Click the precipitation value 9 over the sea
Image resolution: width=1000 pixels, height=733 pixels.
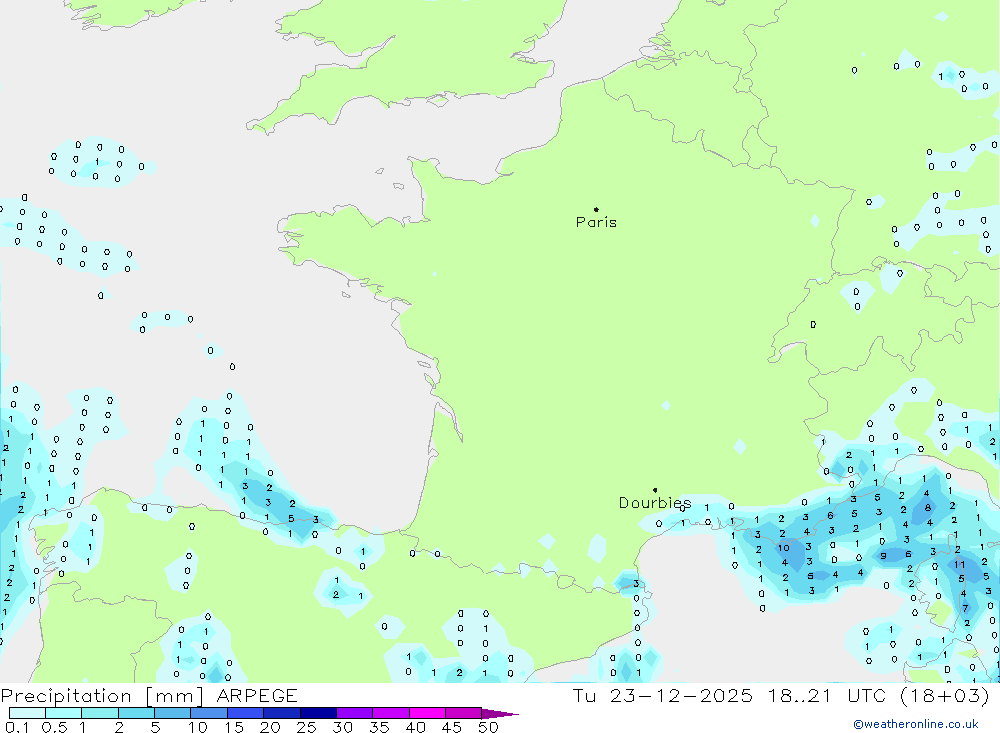click(883, 556)
